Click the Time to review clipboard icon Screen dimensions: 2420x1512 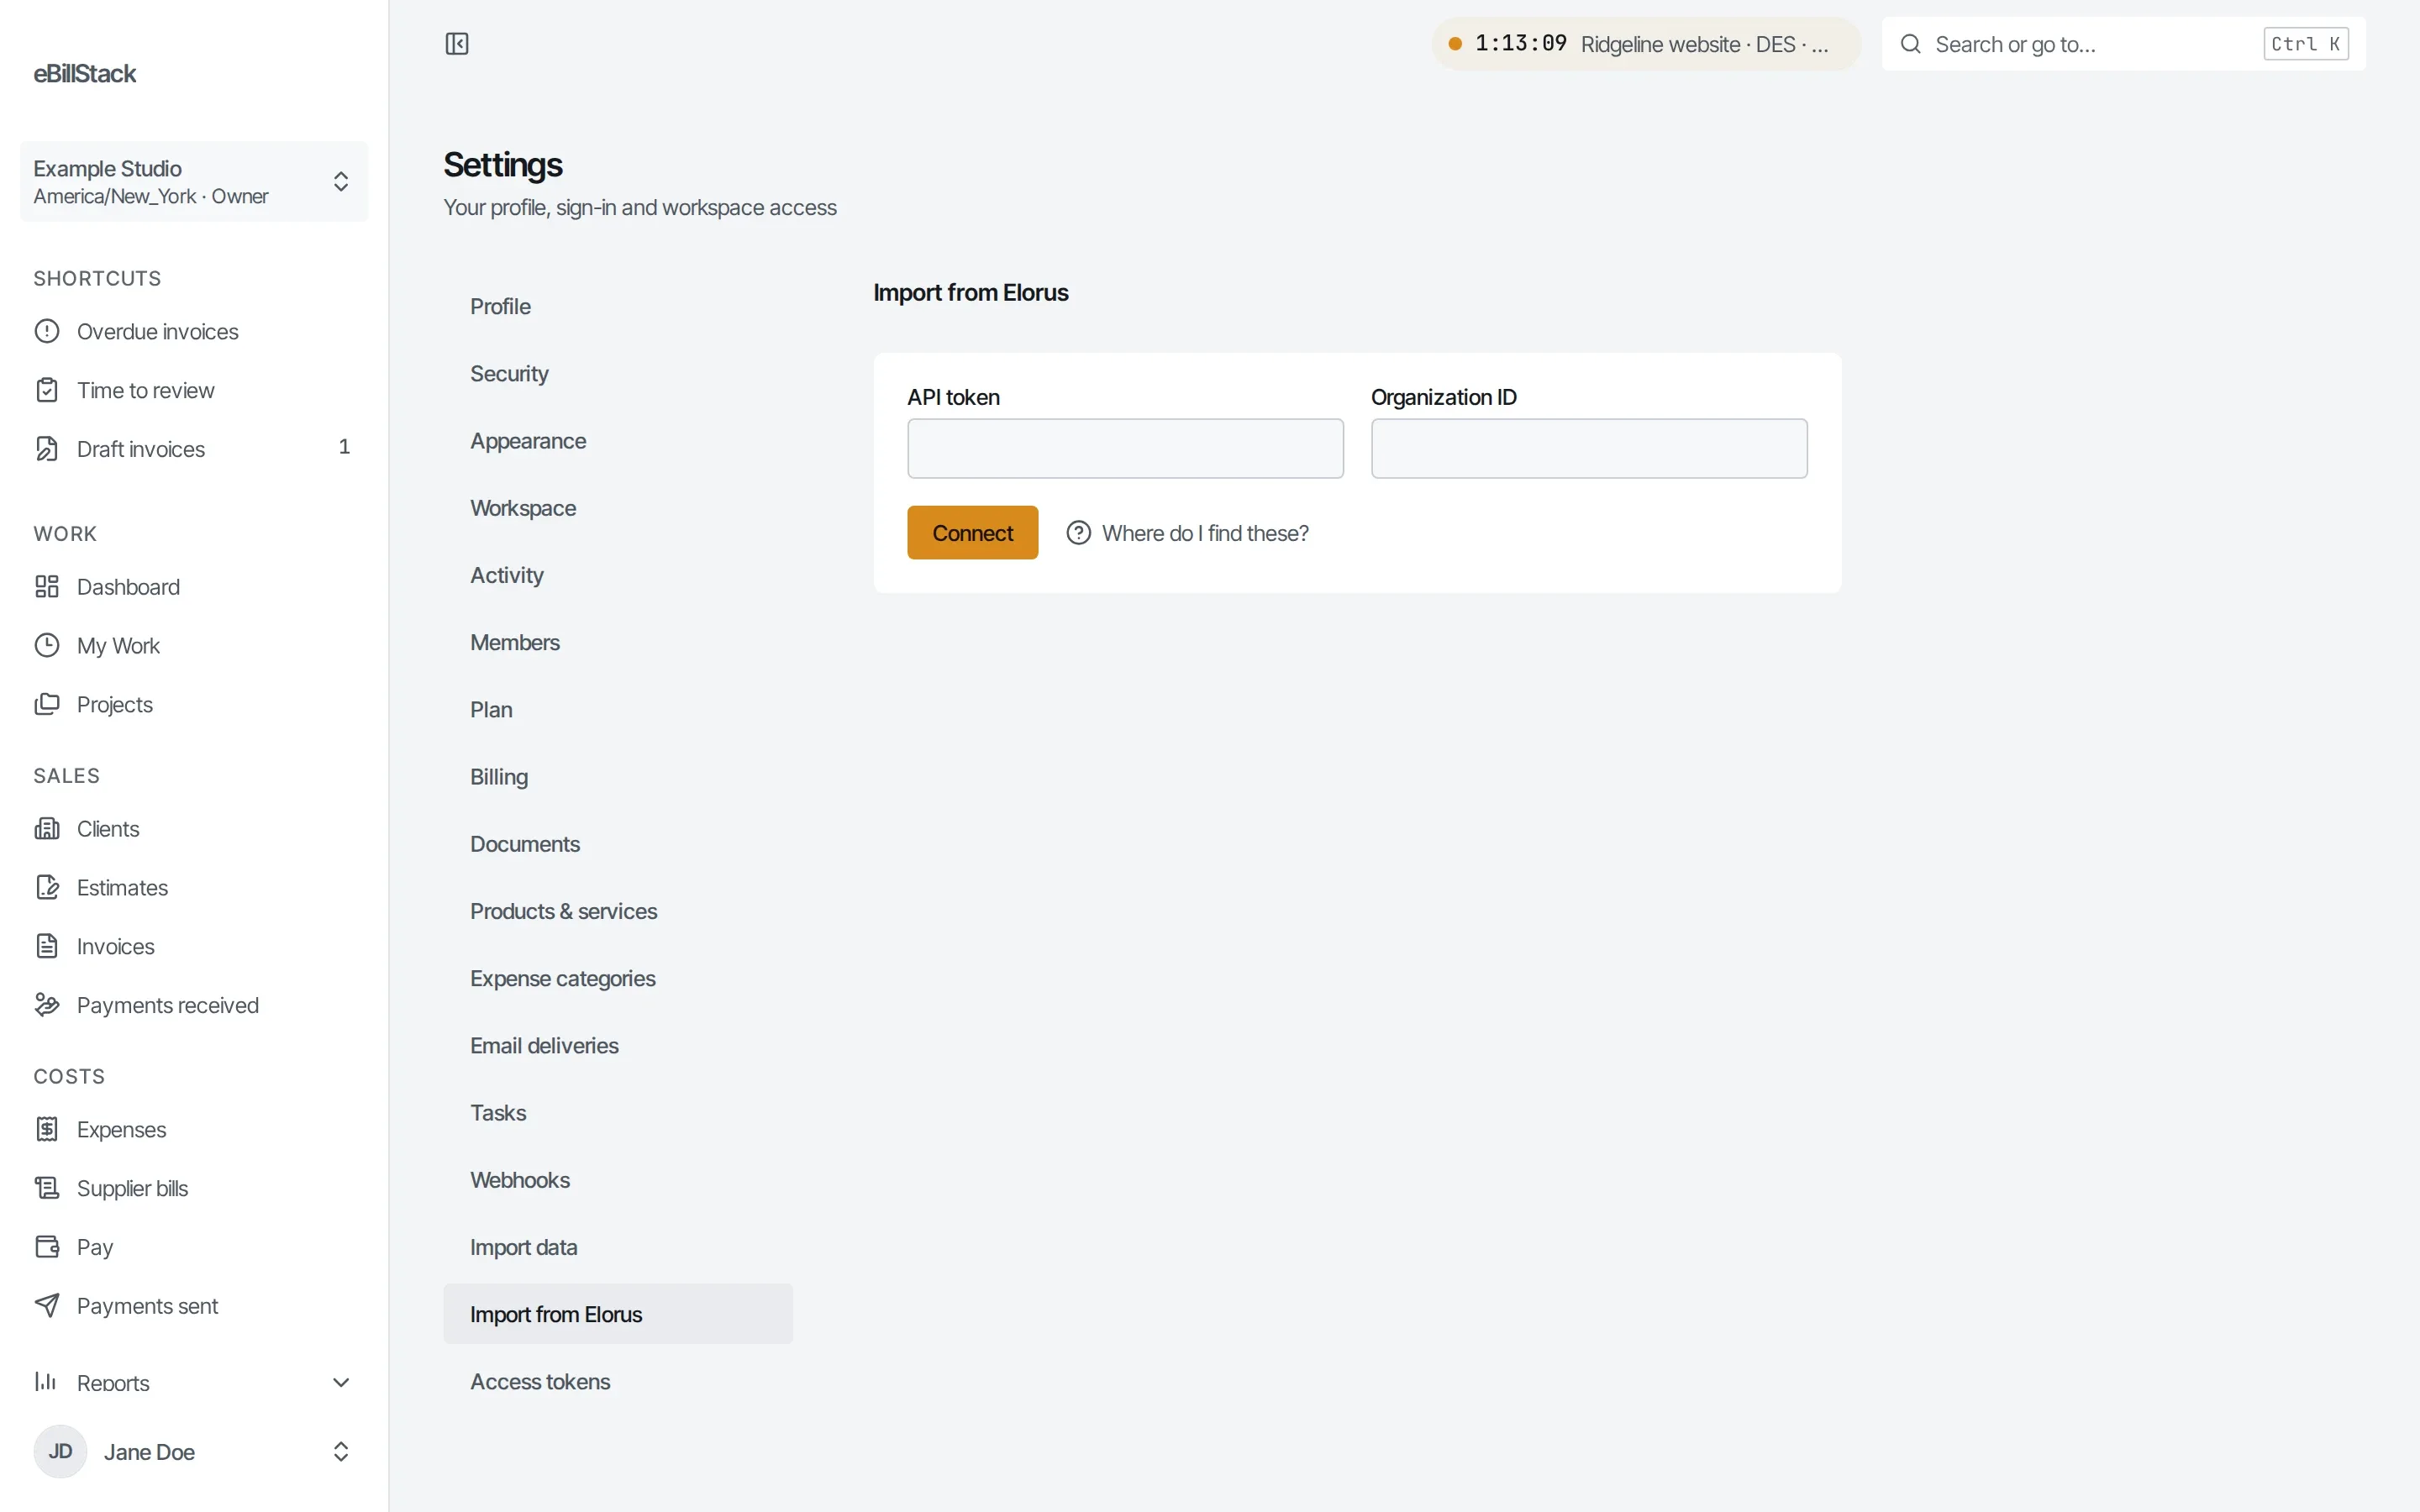click(x=47, y=390)
